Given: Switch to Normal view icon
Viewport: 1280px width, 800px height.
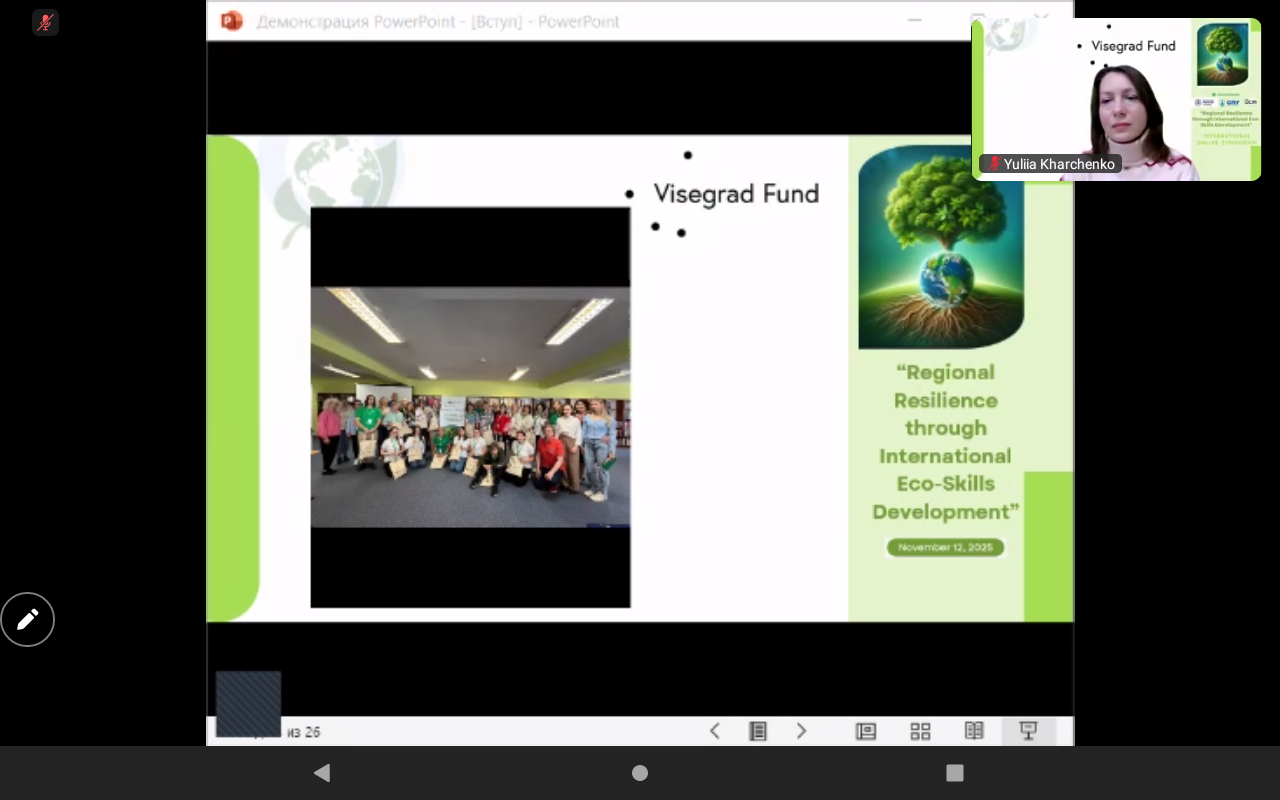Looking at the screenshot, I should (x=866, y=731).
